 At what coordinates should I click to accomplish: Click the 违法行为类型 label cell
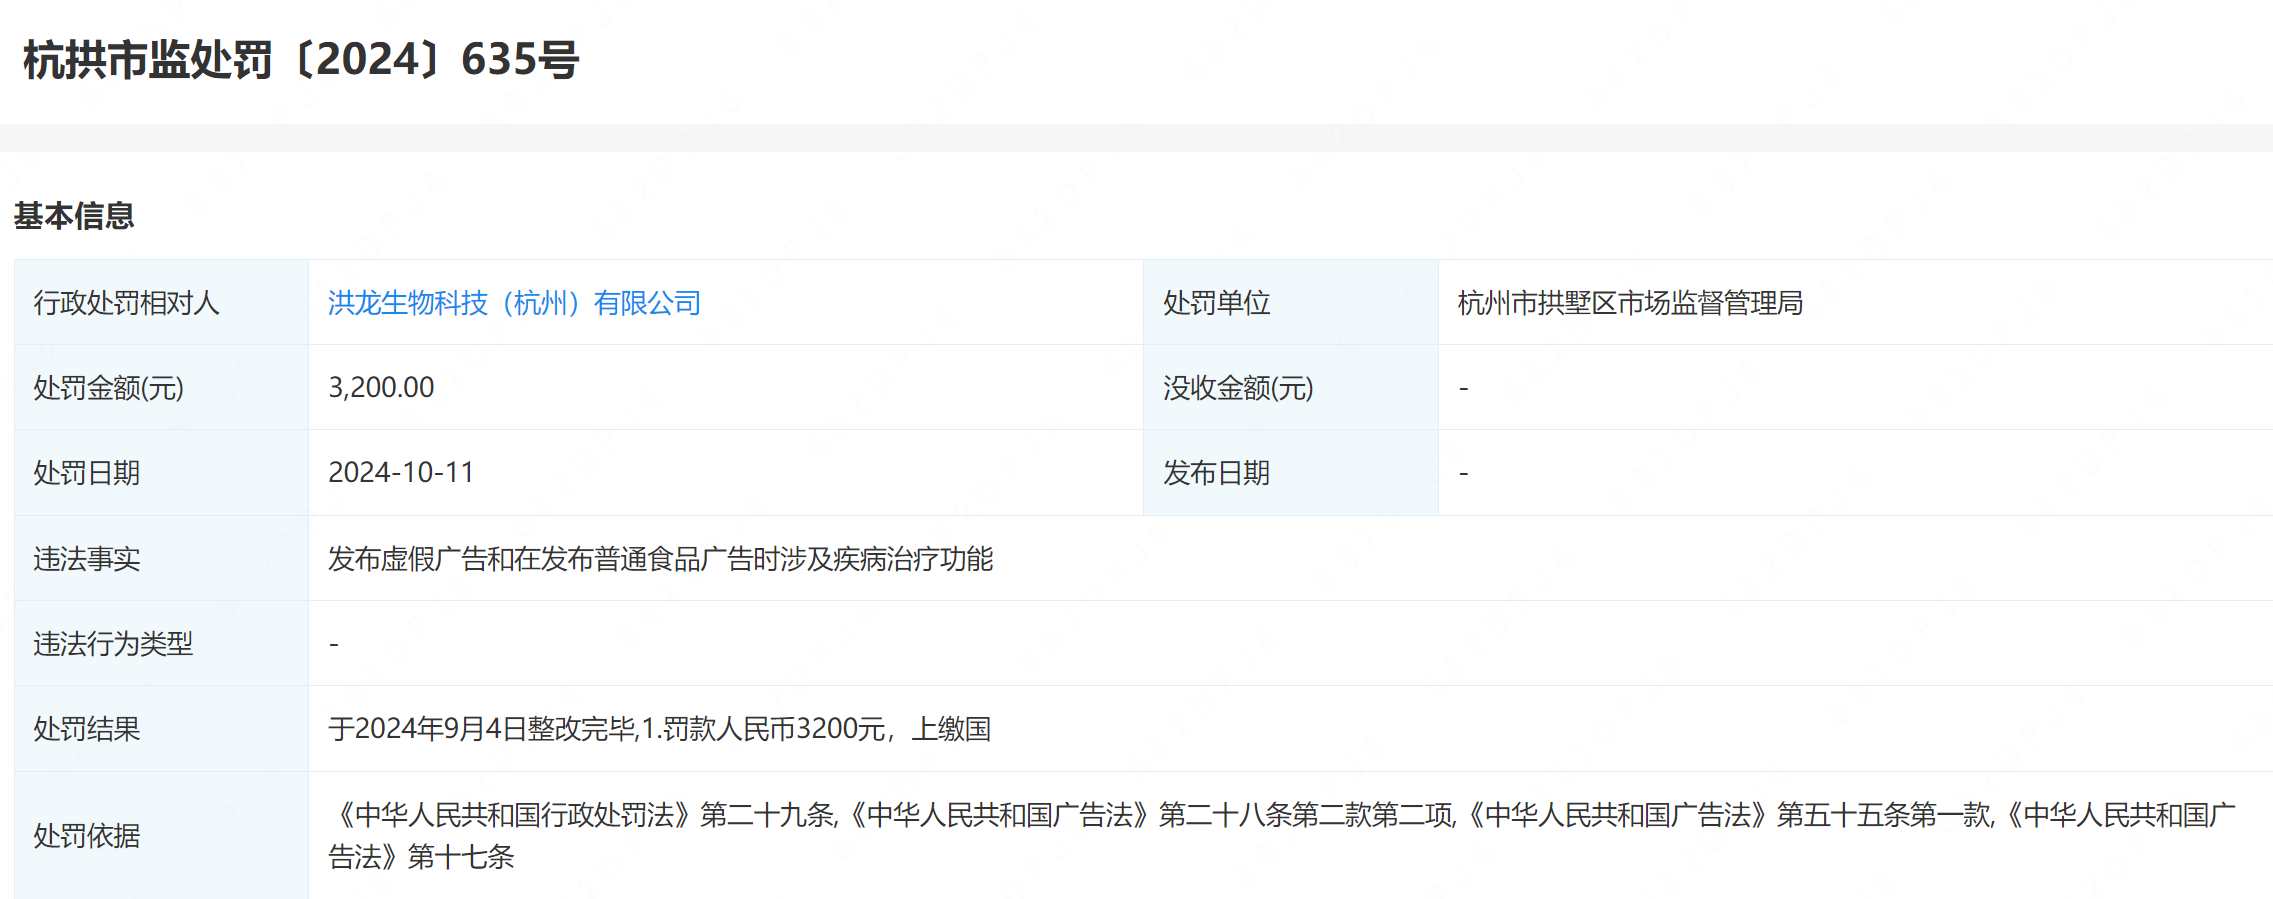tap(113, 644)
